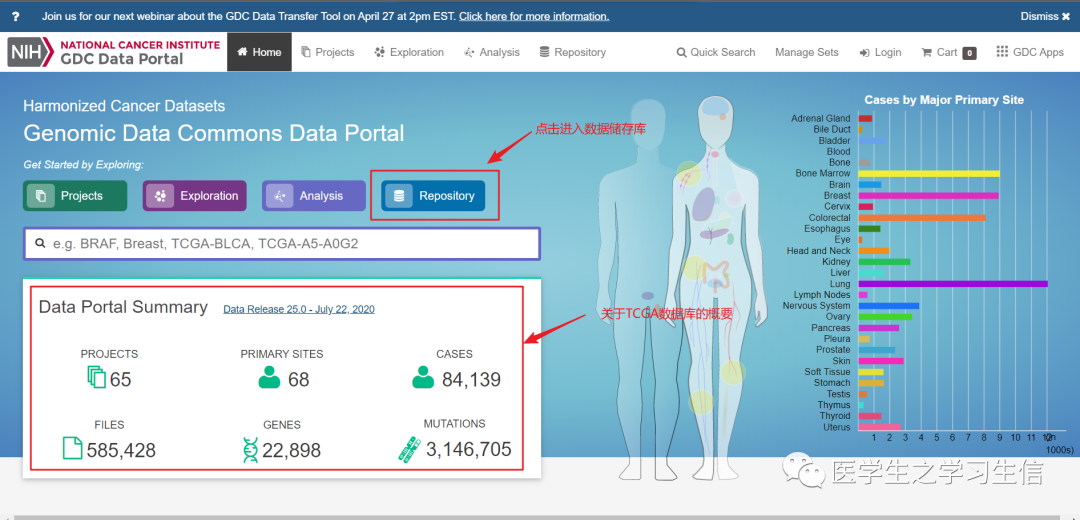
Task: Click the Adrenal Gland label in chart
Action: point(820,118)
